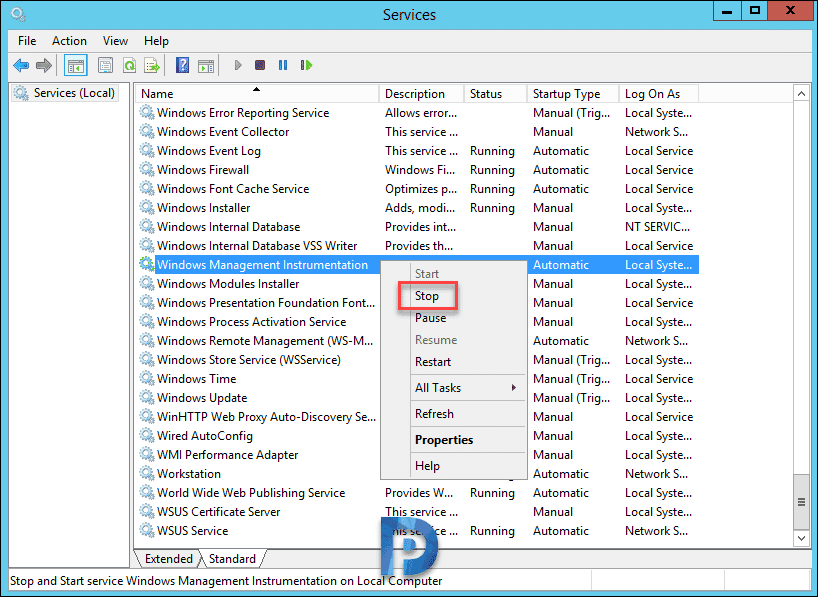Sort by the Name column header
The height and width of the screenshot is (597, 818).
[x=258, y=94]
